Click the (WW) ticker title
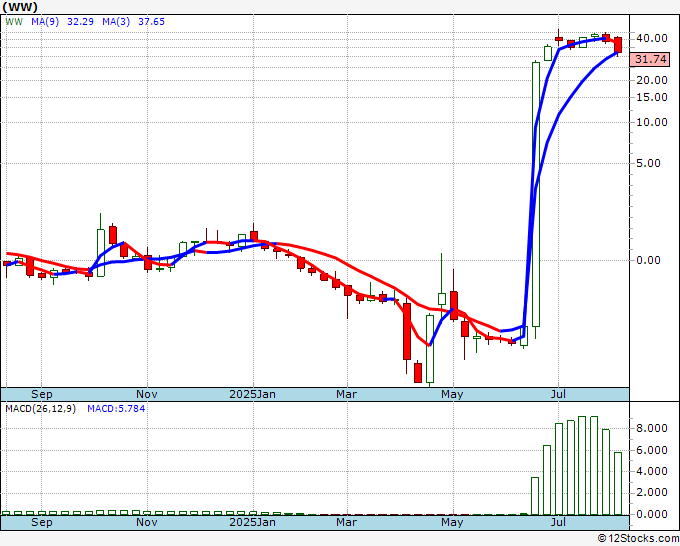Viewport: 680px width, 546px height. click(x=20, y=7)
